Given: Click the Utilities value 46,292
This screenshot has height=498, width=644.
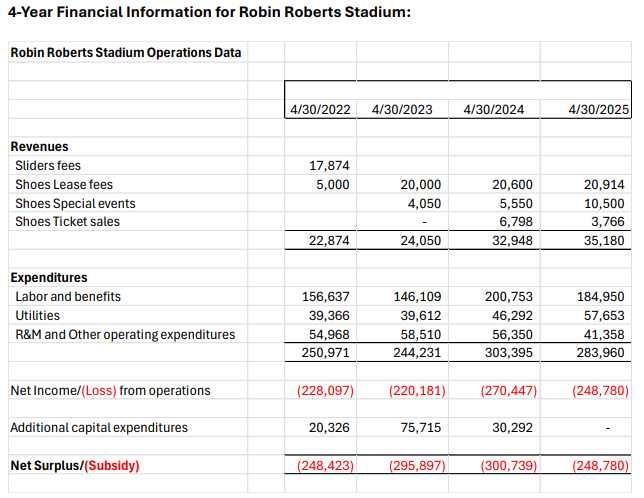Looking at the screenshot, I should (512, 316).
